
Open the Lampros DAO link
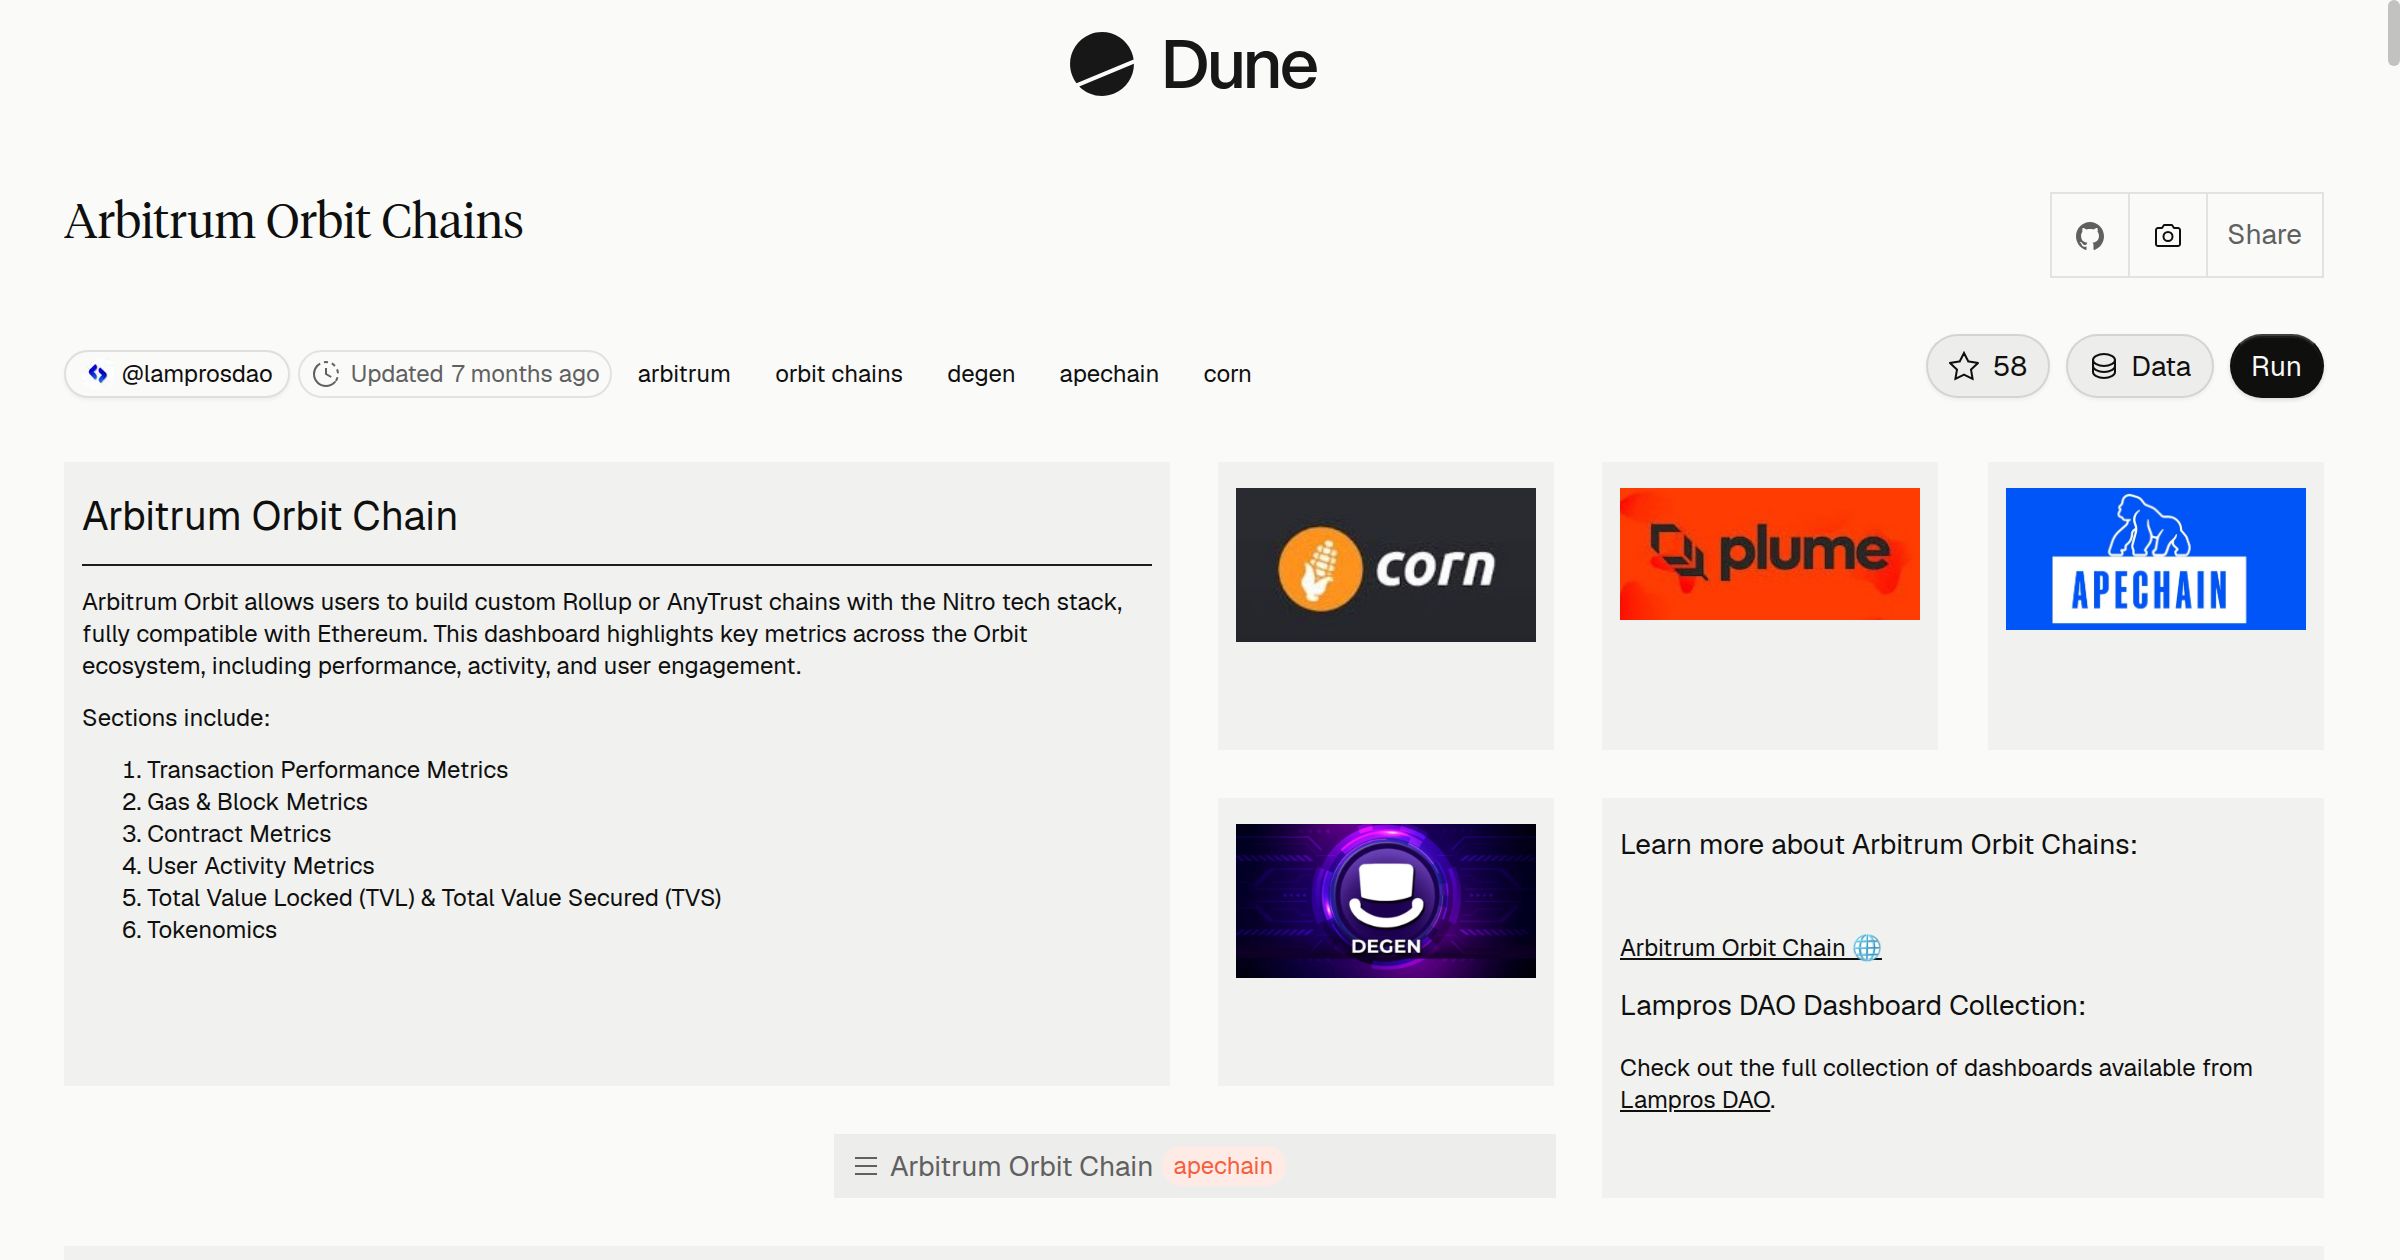[x=1695, y=1100]
